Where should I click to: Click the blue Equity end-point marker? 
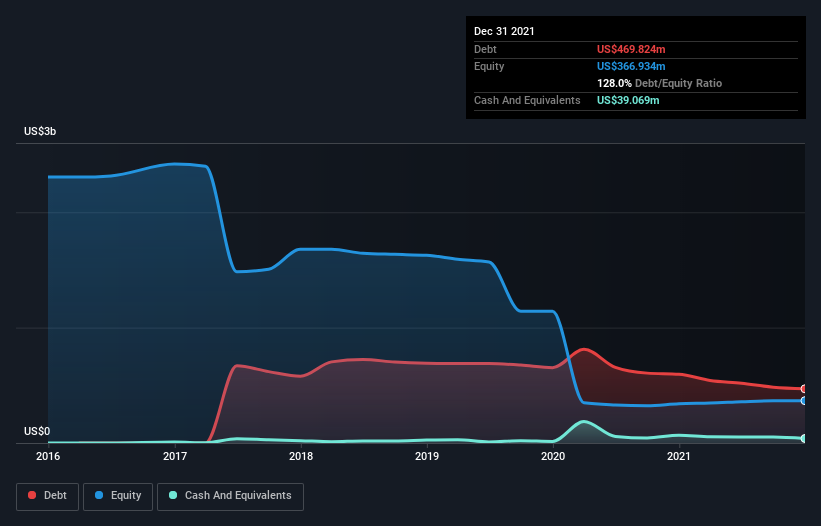[x=804, y=401]
